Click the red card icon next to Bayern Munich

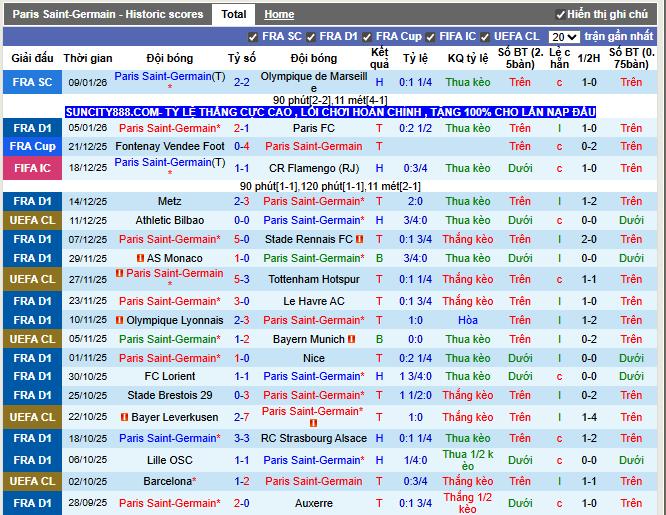click(x=351, y=339)
